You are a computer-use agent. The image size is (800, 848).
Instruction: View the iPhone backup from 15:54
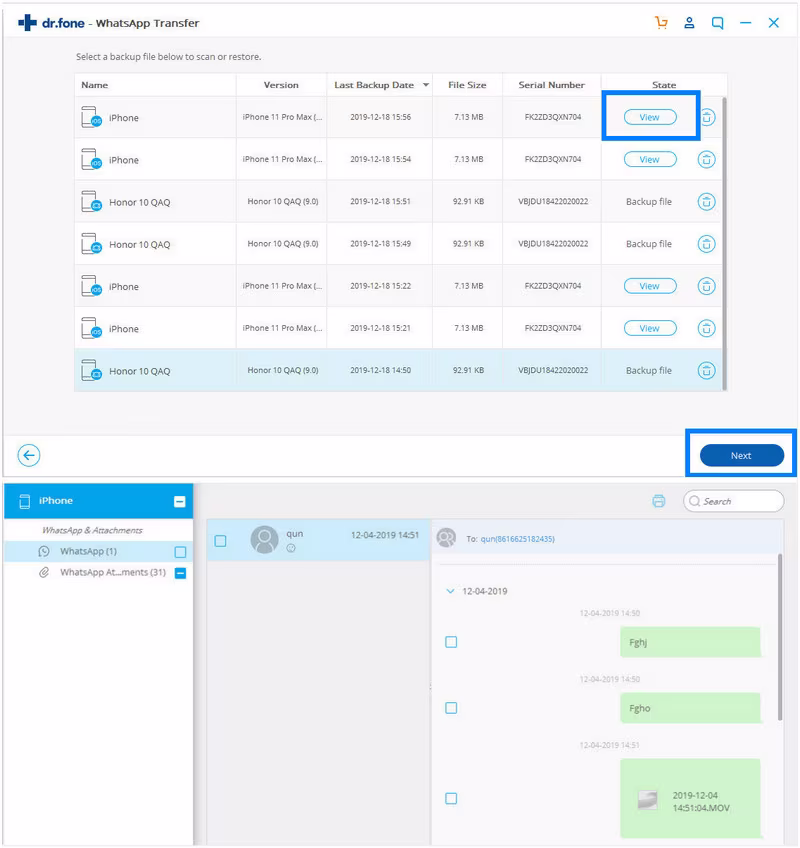point(650,160)
